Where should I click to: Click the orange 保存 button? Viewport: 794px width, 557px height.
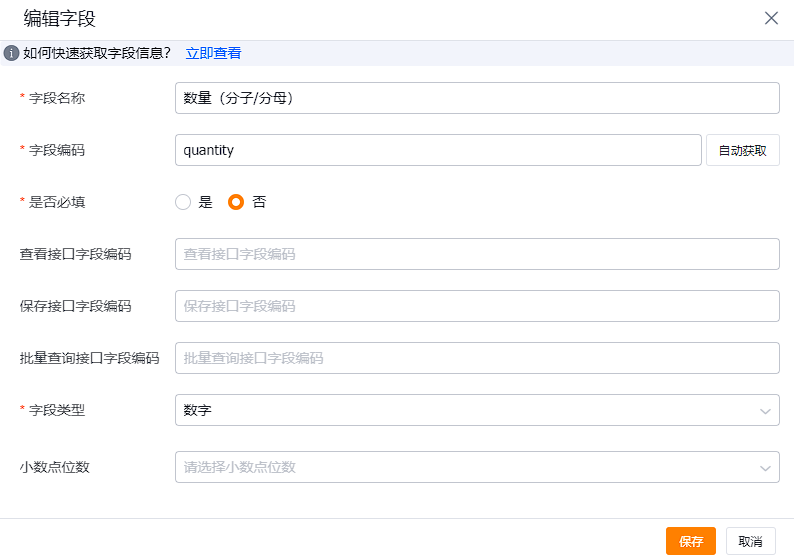point(691,541)
